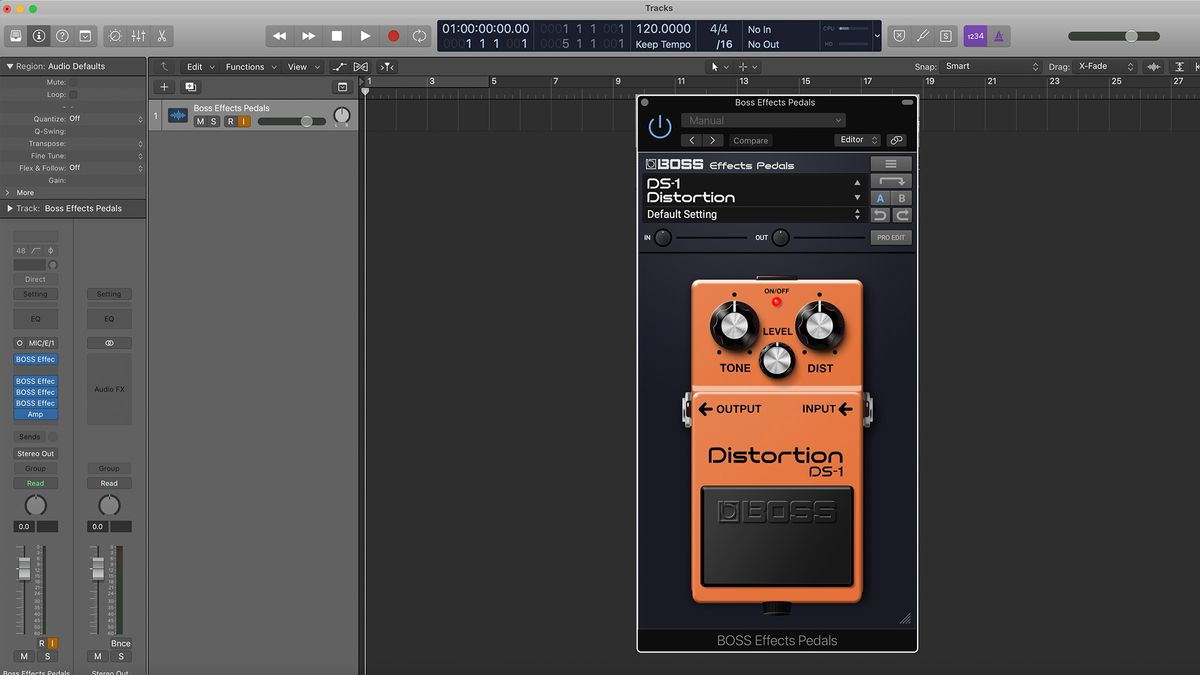Image resolution: width=1200 pixels, height=675 pixels.
Task: Open PRO EDIT in the BOSS plugin
Action: click(x=890, y=237)
